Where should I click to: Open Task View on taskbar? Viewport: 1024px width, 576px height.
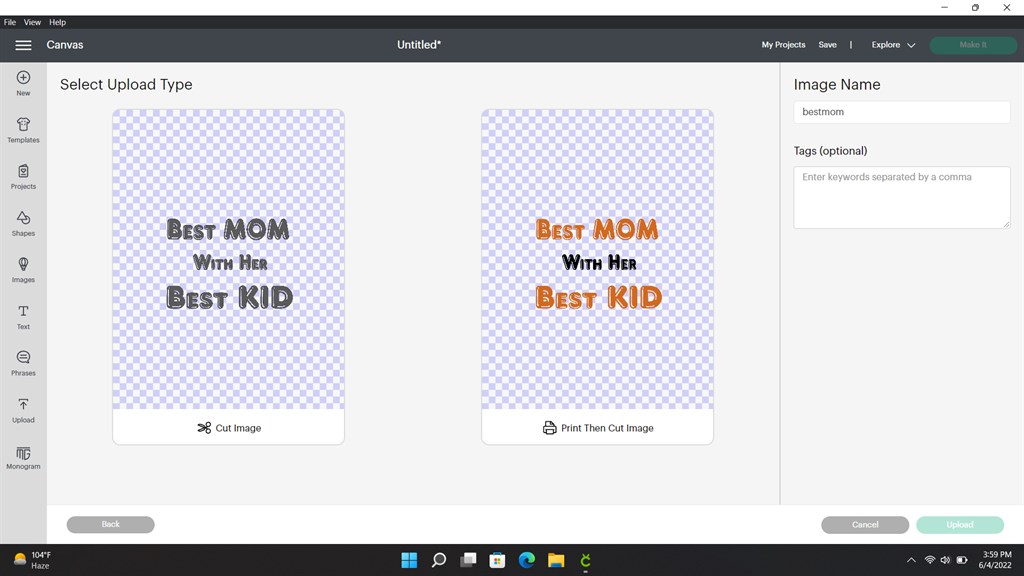(x=468, y=560)
